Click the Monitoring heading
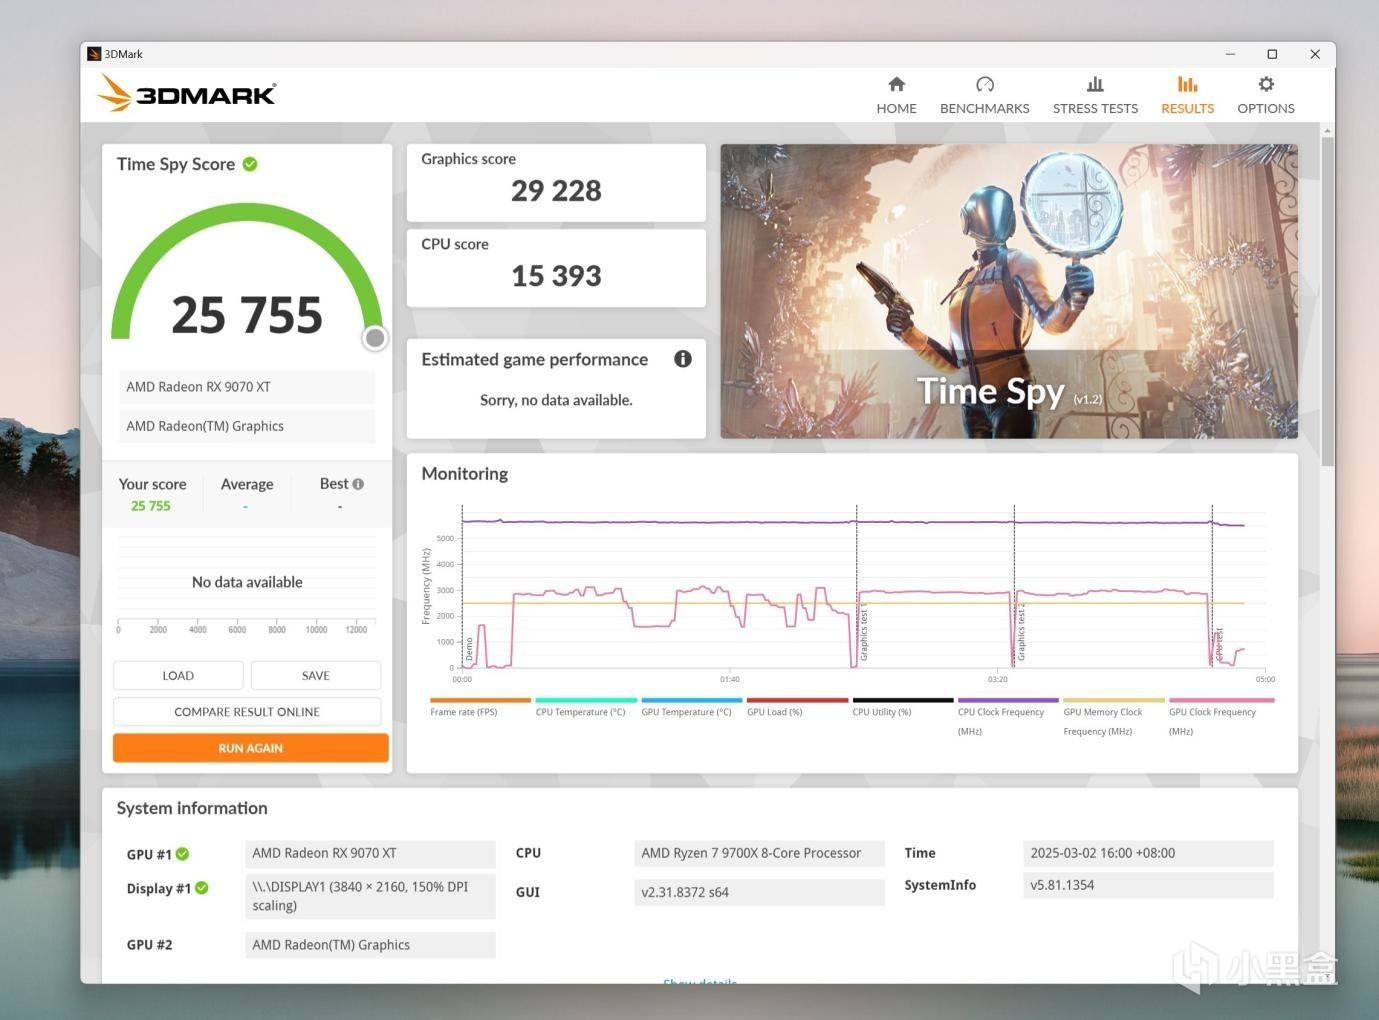 point(465,474)
